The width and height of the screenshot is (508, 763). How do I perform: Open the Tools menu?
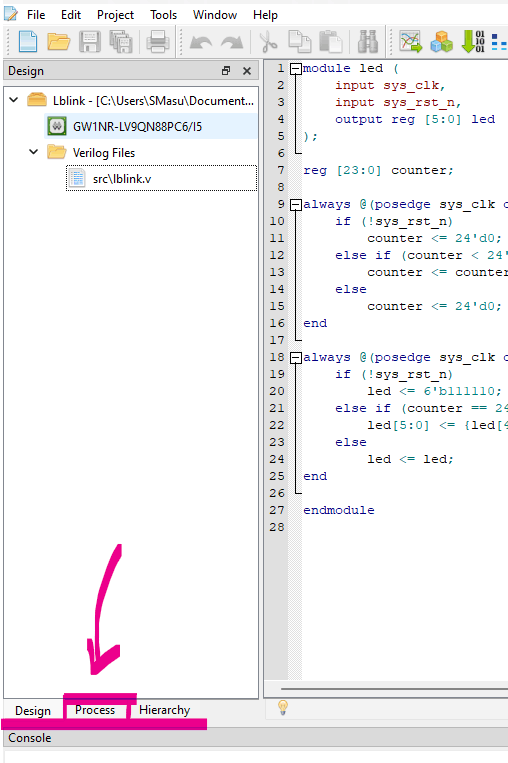click(163, 15)
